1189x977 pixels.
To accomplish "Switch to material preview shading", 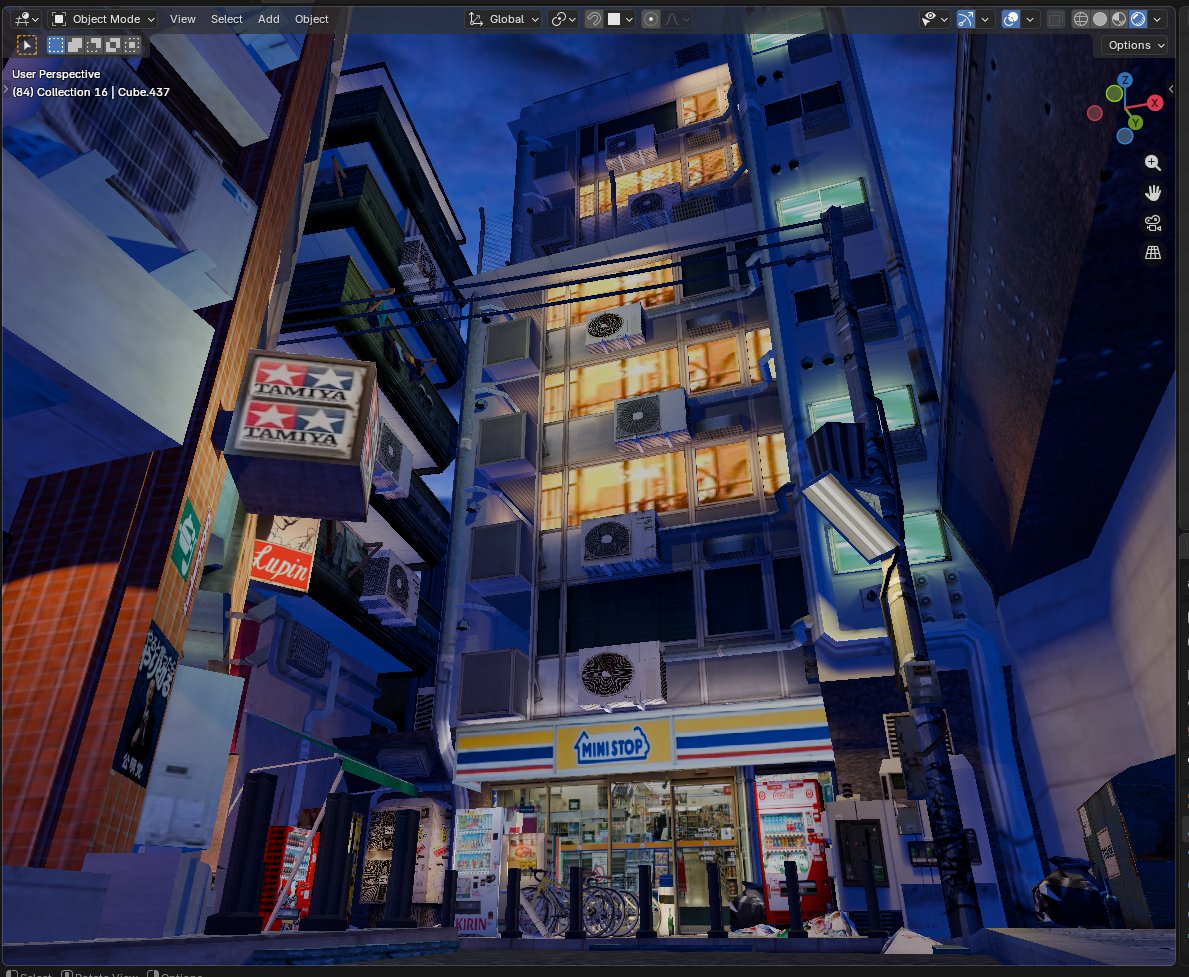I will pyautogui.click(x=1118, y=19).
